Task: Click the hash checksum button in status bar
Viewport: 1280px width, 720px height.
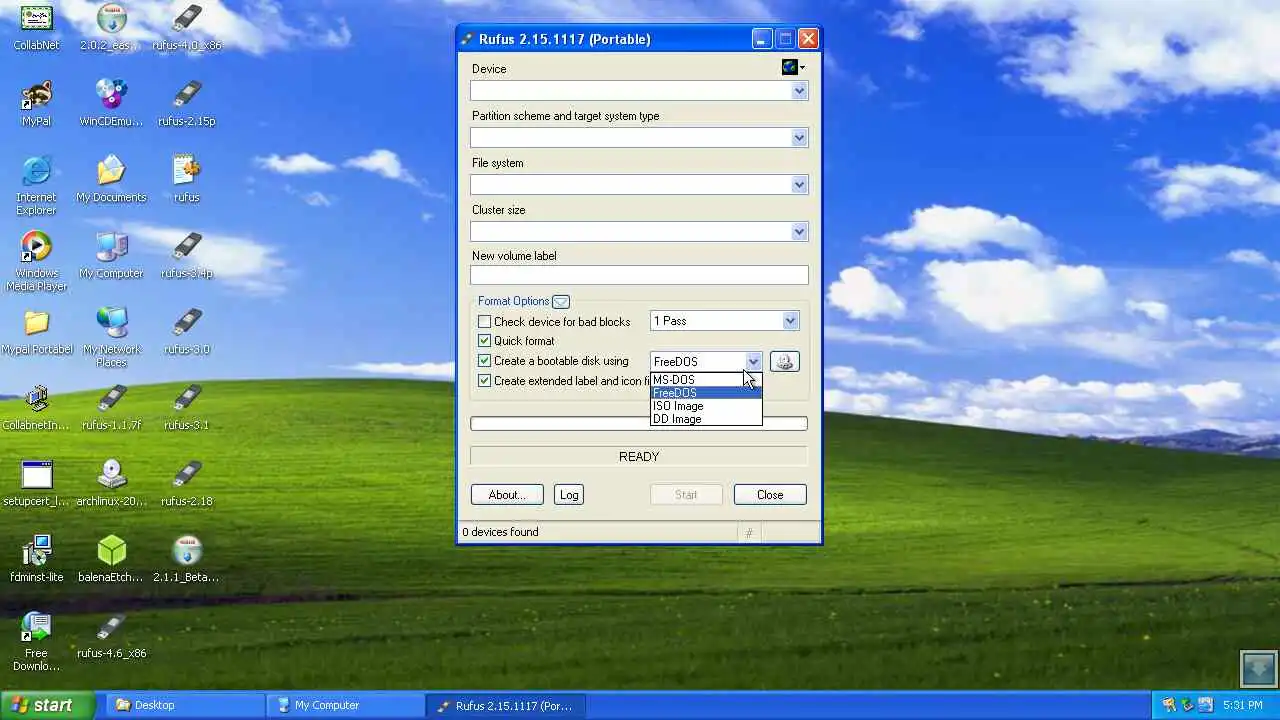Action: point(748,533)
